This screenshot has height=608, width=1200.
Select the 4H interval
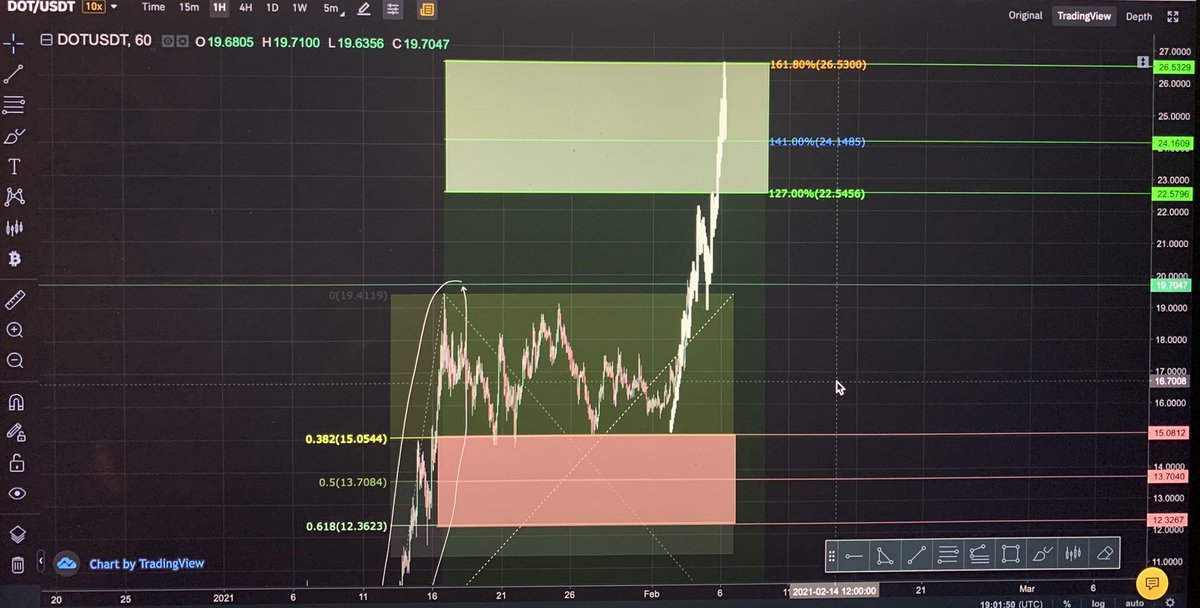[245, 8]
